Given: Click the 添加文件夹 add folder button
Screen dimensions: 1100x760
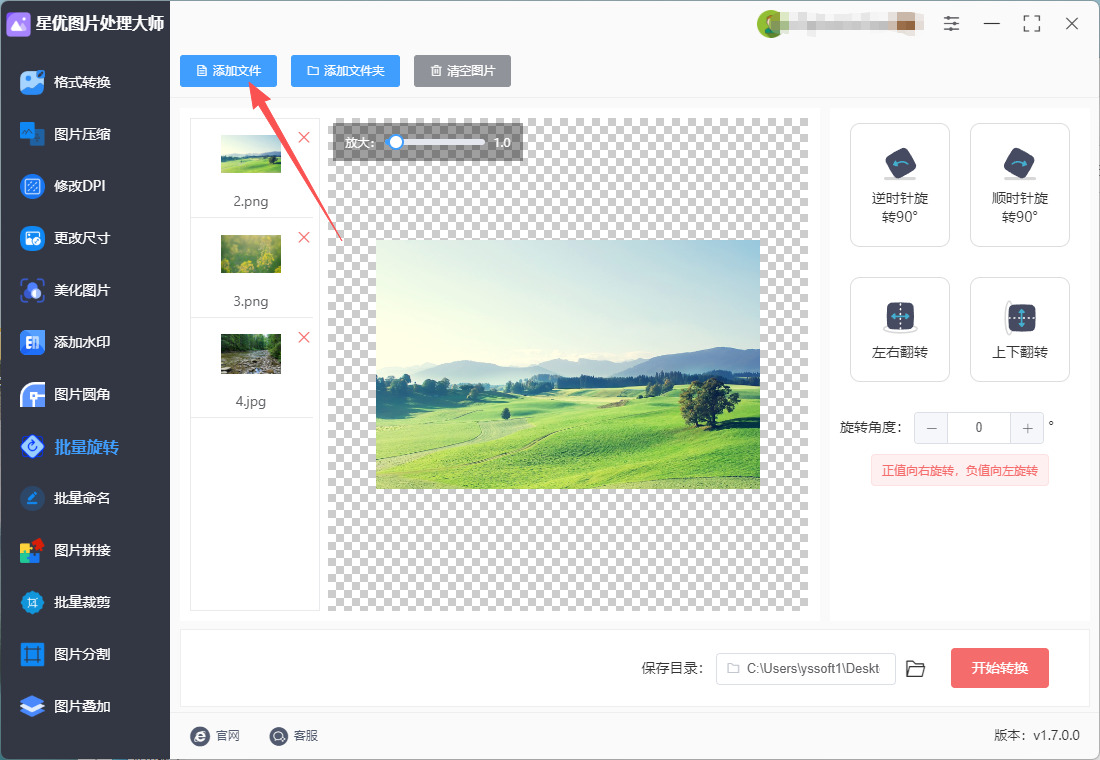Looking at the screenshot, I should (x=345, y=71).
